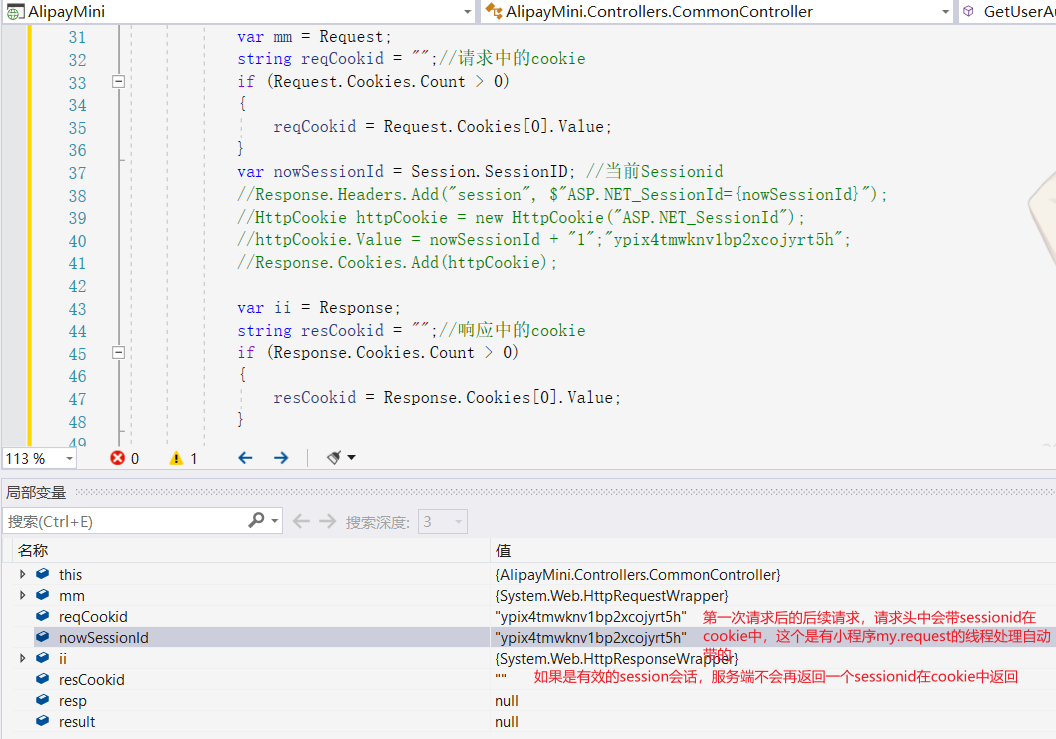Click 'Session.SessionID' in line 37
The width and height of the screenshot is (1056, 739).
pos(489,172)
